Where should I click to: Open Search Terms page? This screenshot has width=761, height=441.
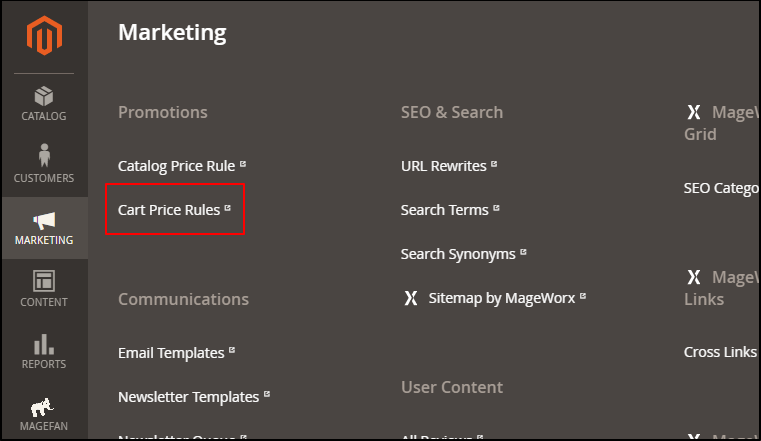click(445, 210)
